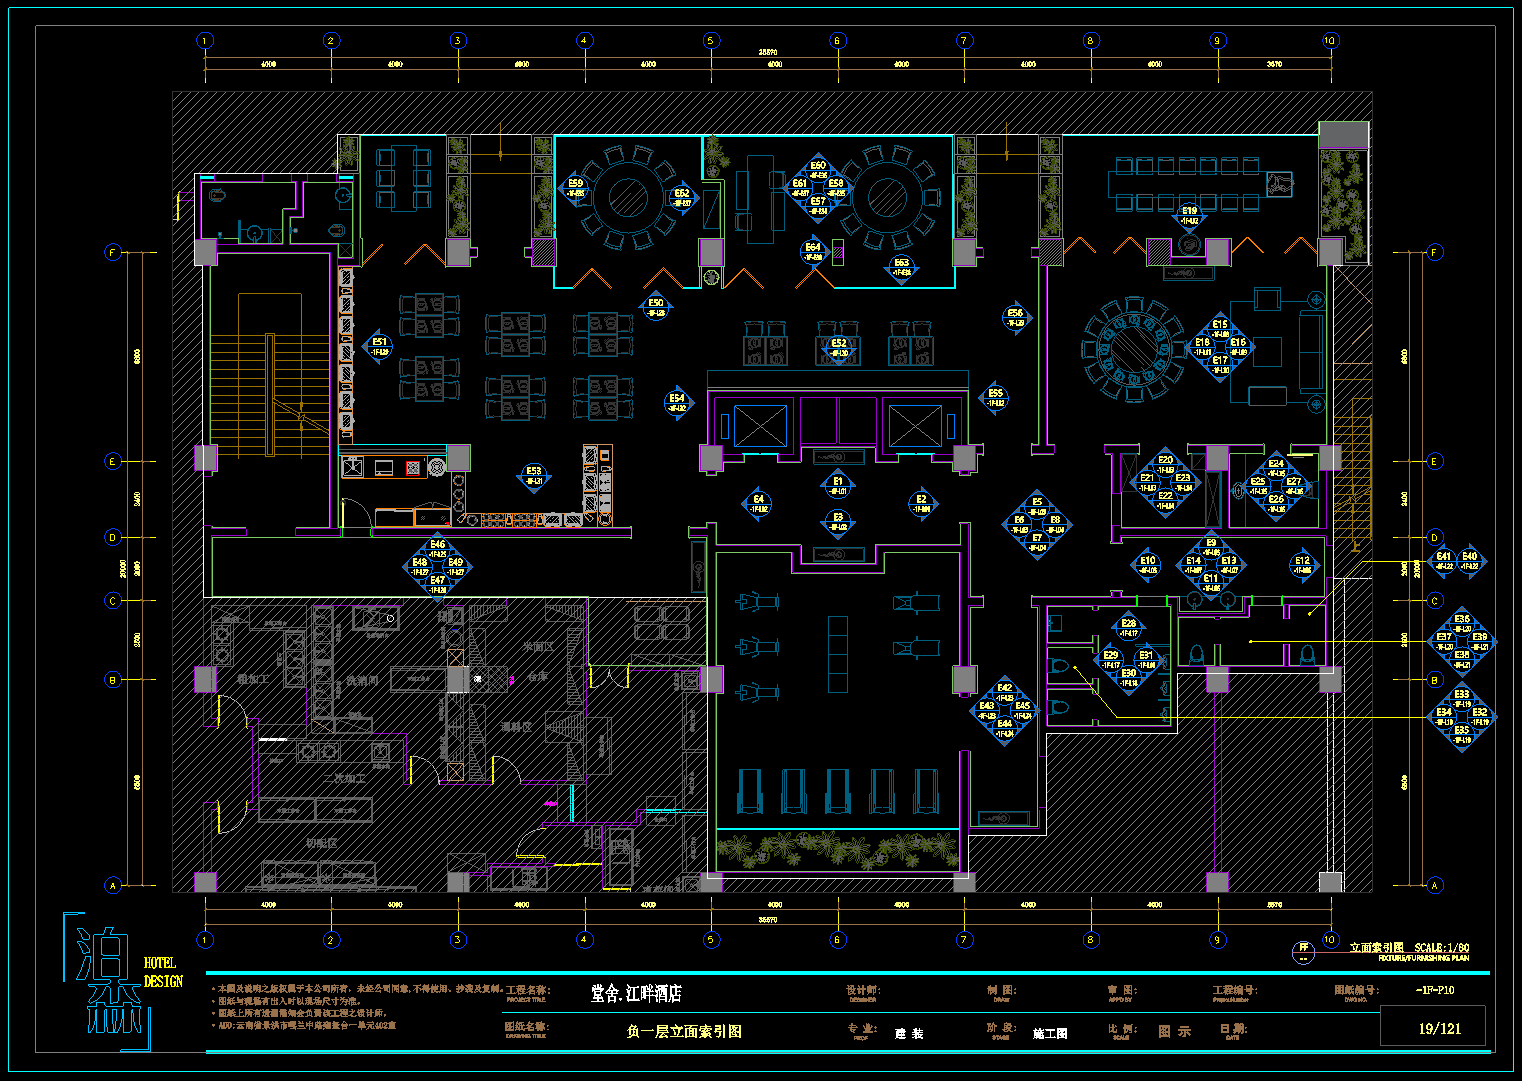
Task: Select grid bubble A on the right side
Action: click(x=1434, y=885)
